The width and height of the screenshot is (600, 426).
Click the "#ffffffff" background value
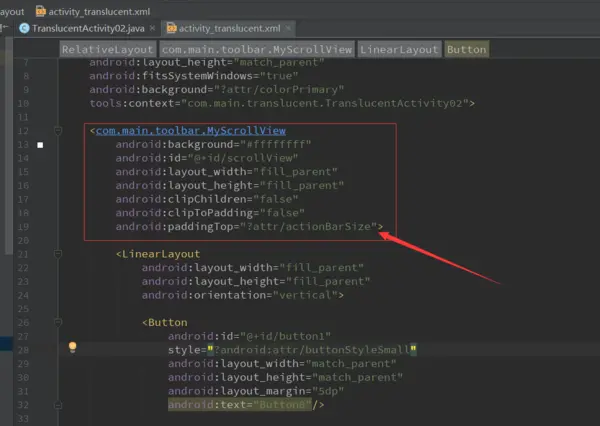[276, 144]
